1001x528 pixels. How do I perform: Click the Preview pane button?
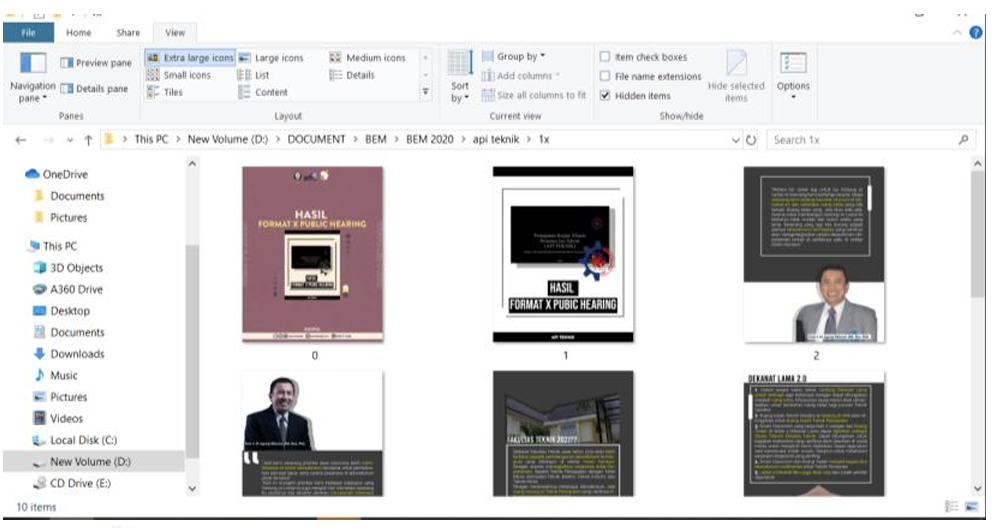pyautogui.click(x=96, y=63)
